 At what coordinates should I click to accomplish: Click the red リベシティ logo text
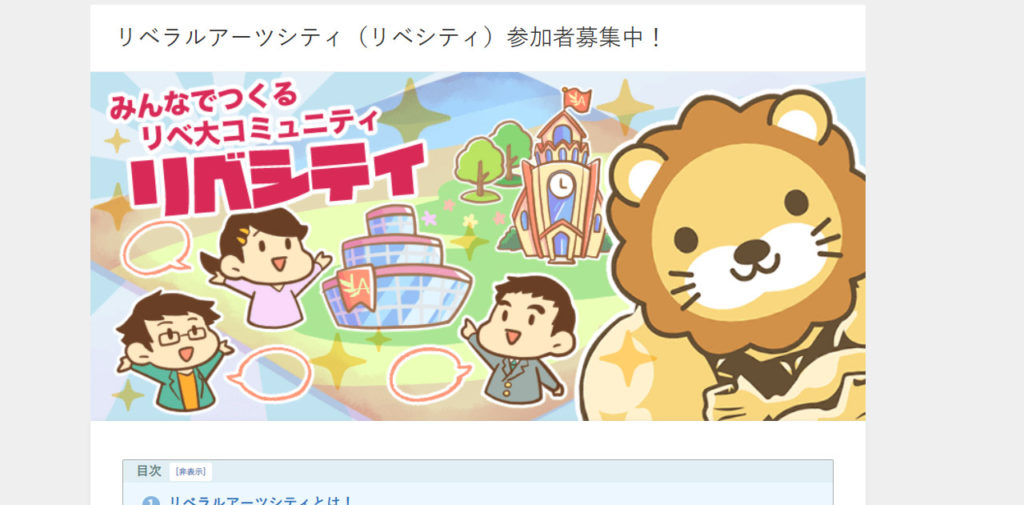[276, 177]
